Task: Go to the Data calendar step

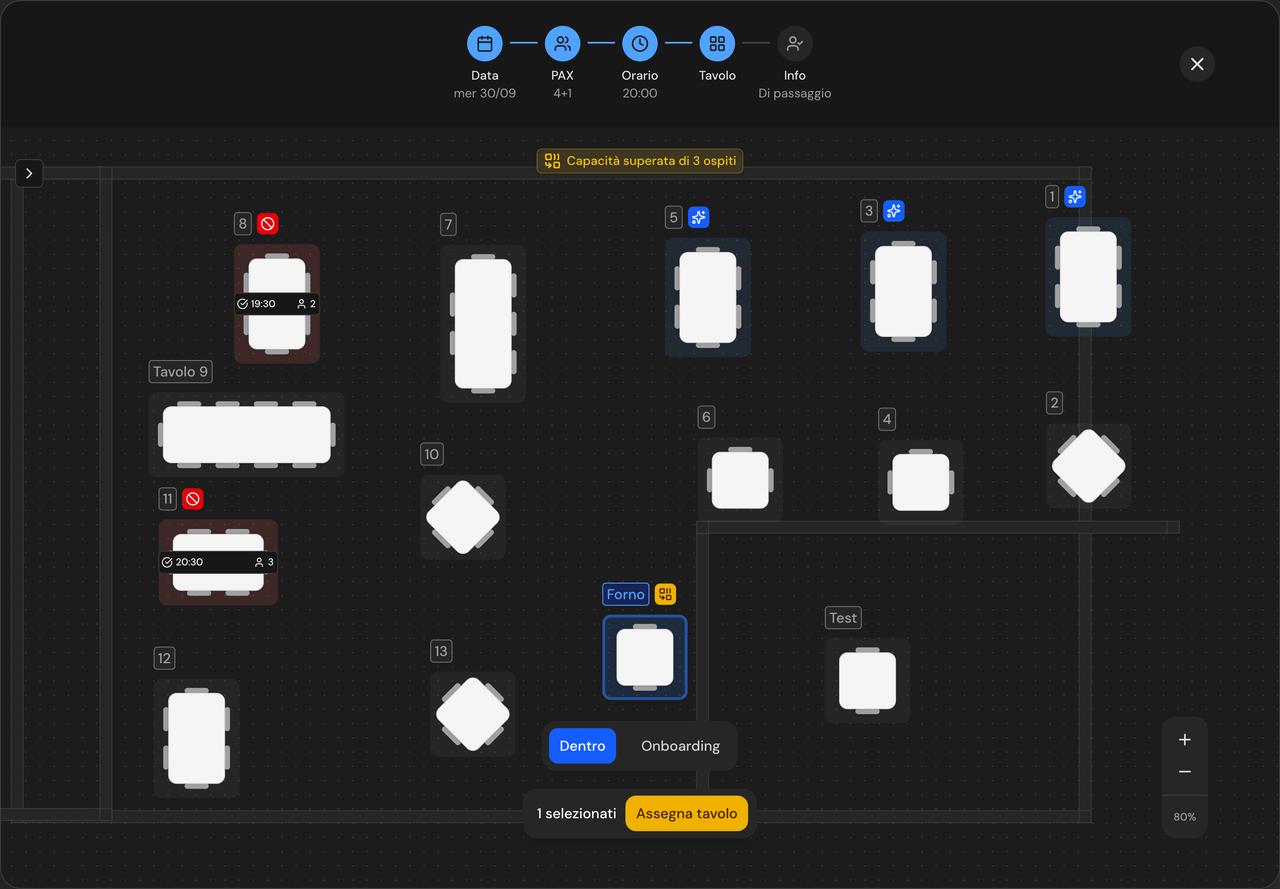Action: click(485, 44)
